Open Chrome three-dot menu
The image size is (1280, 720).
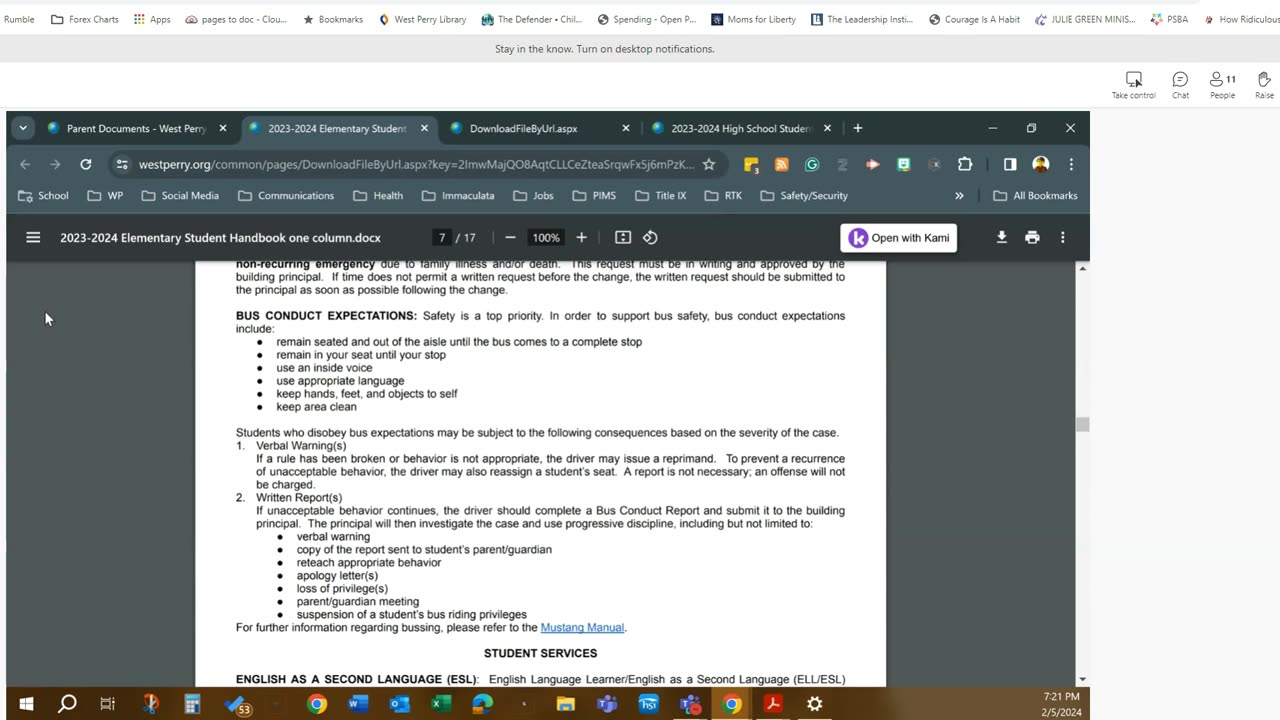1071,164
